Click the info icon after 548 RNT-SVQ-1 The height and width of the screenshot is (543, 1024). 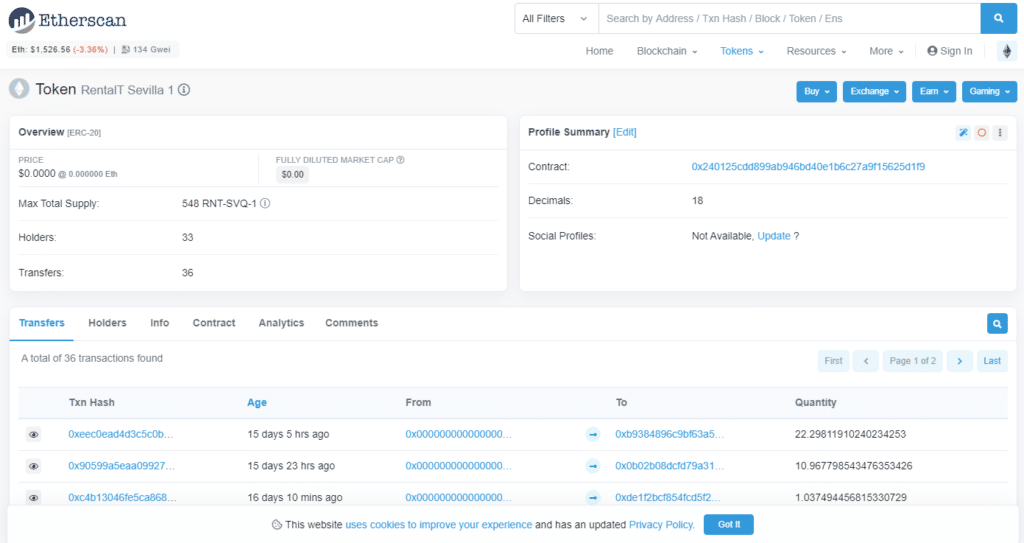pyautogui.click(x=265, y=203)
